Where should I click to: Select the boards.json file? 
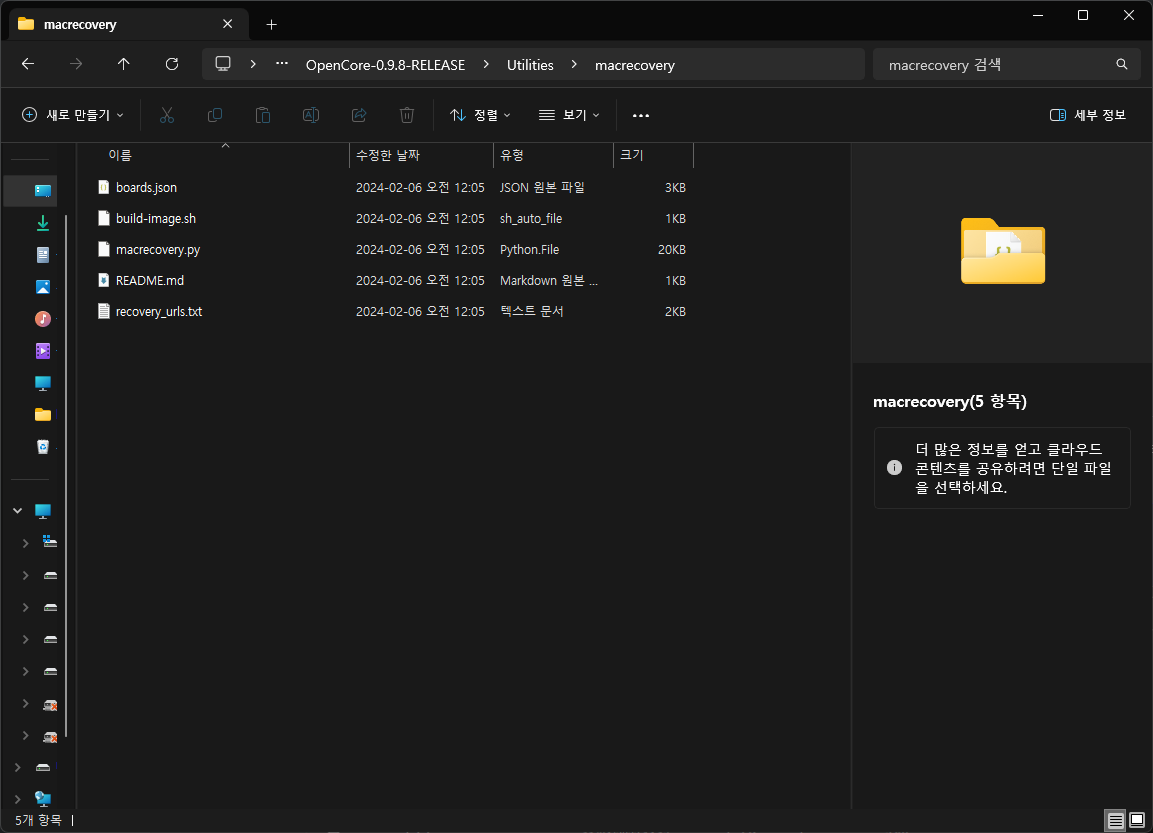click(146, 187)
